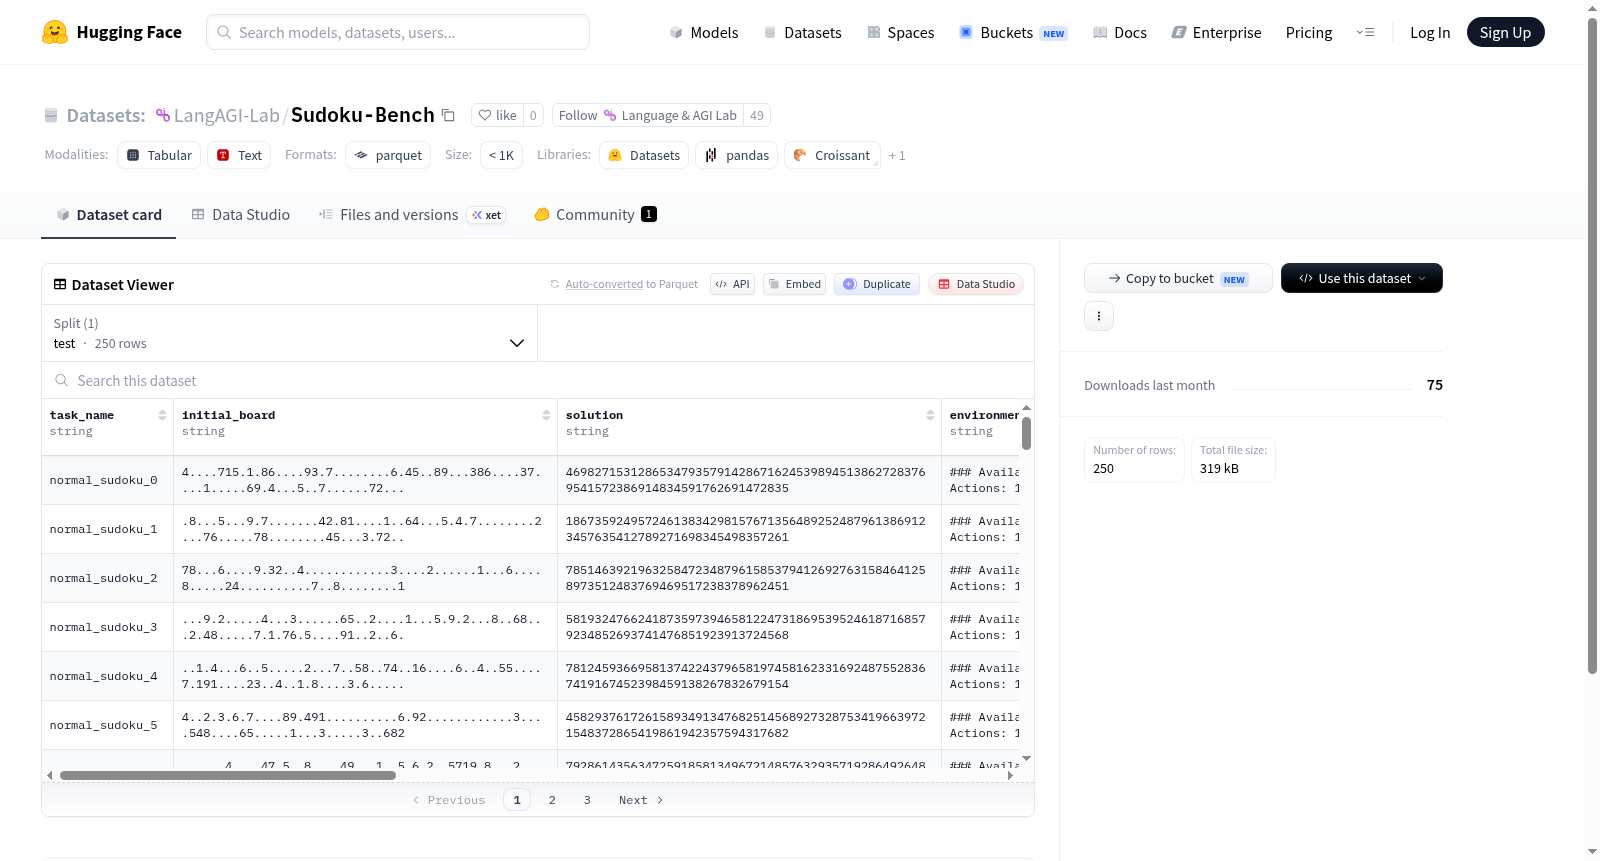Go to page 3 of the table
Screen dimensions: 1600x861
pyautogui.click(x=587, y=800)
